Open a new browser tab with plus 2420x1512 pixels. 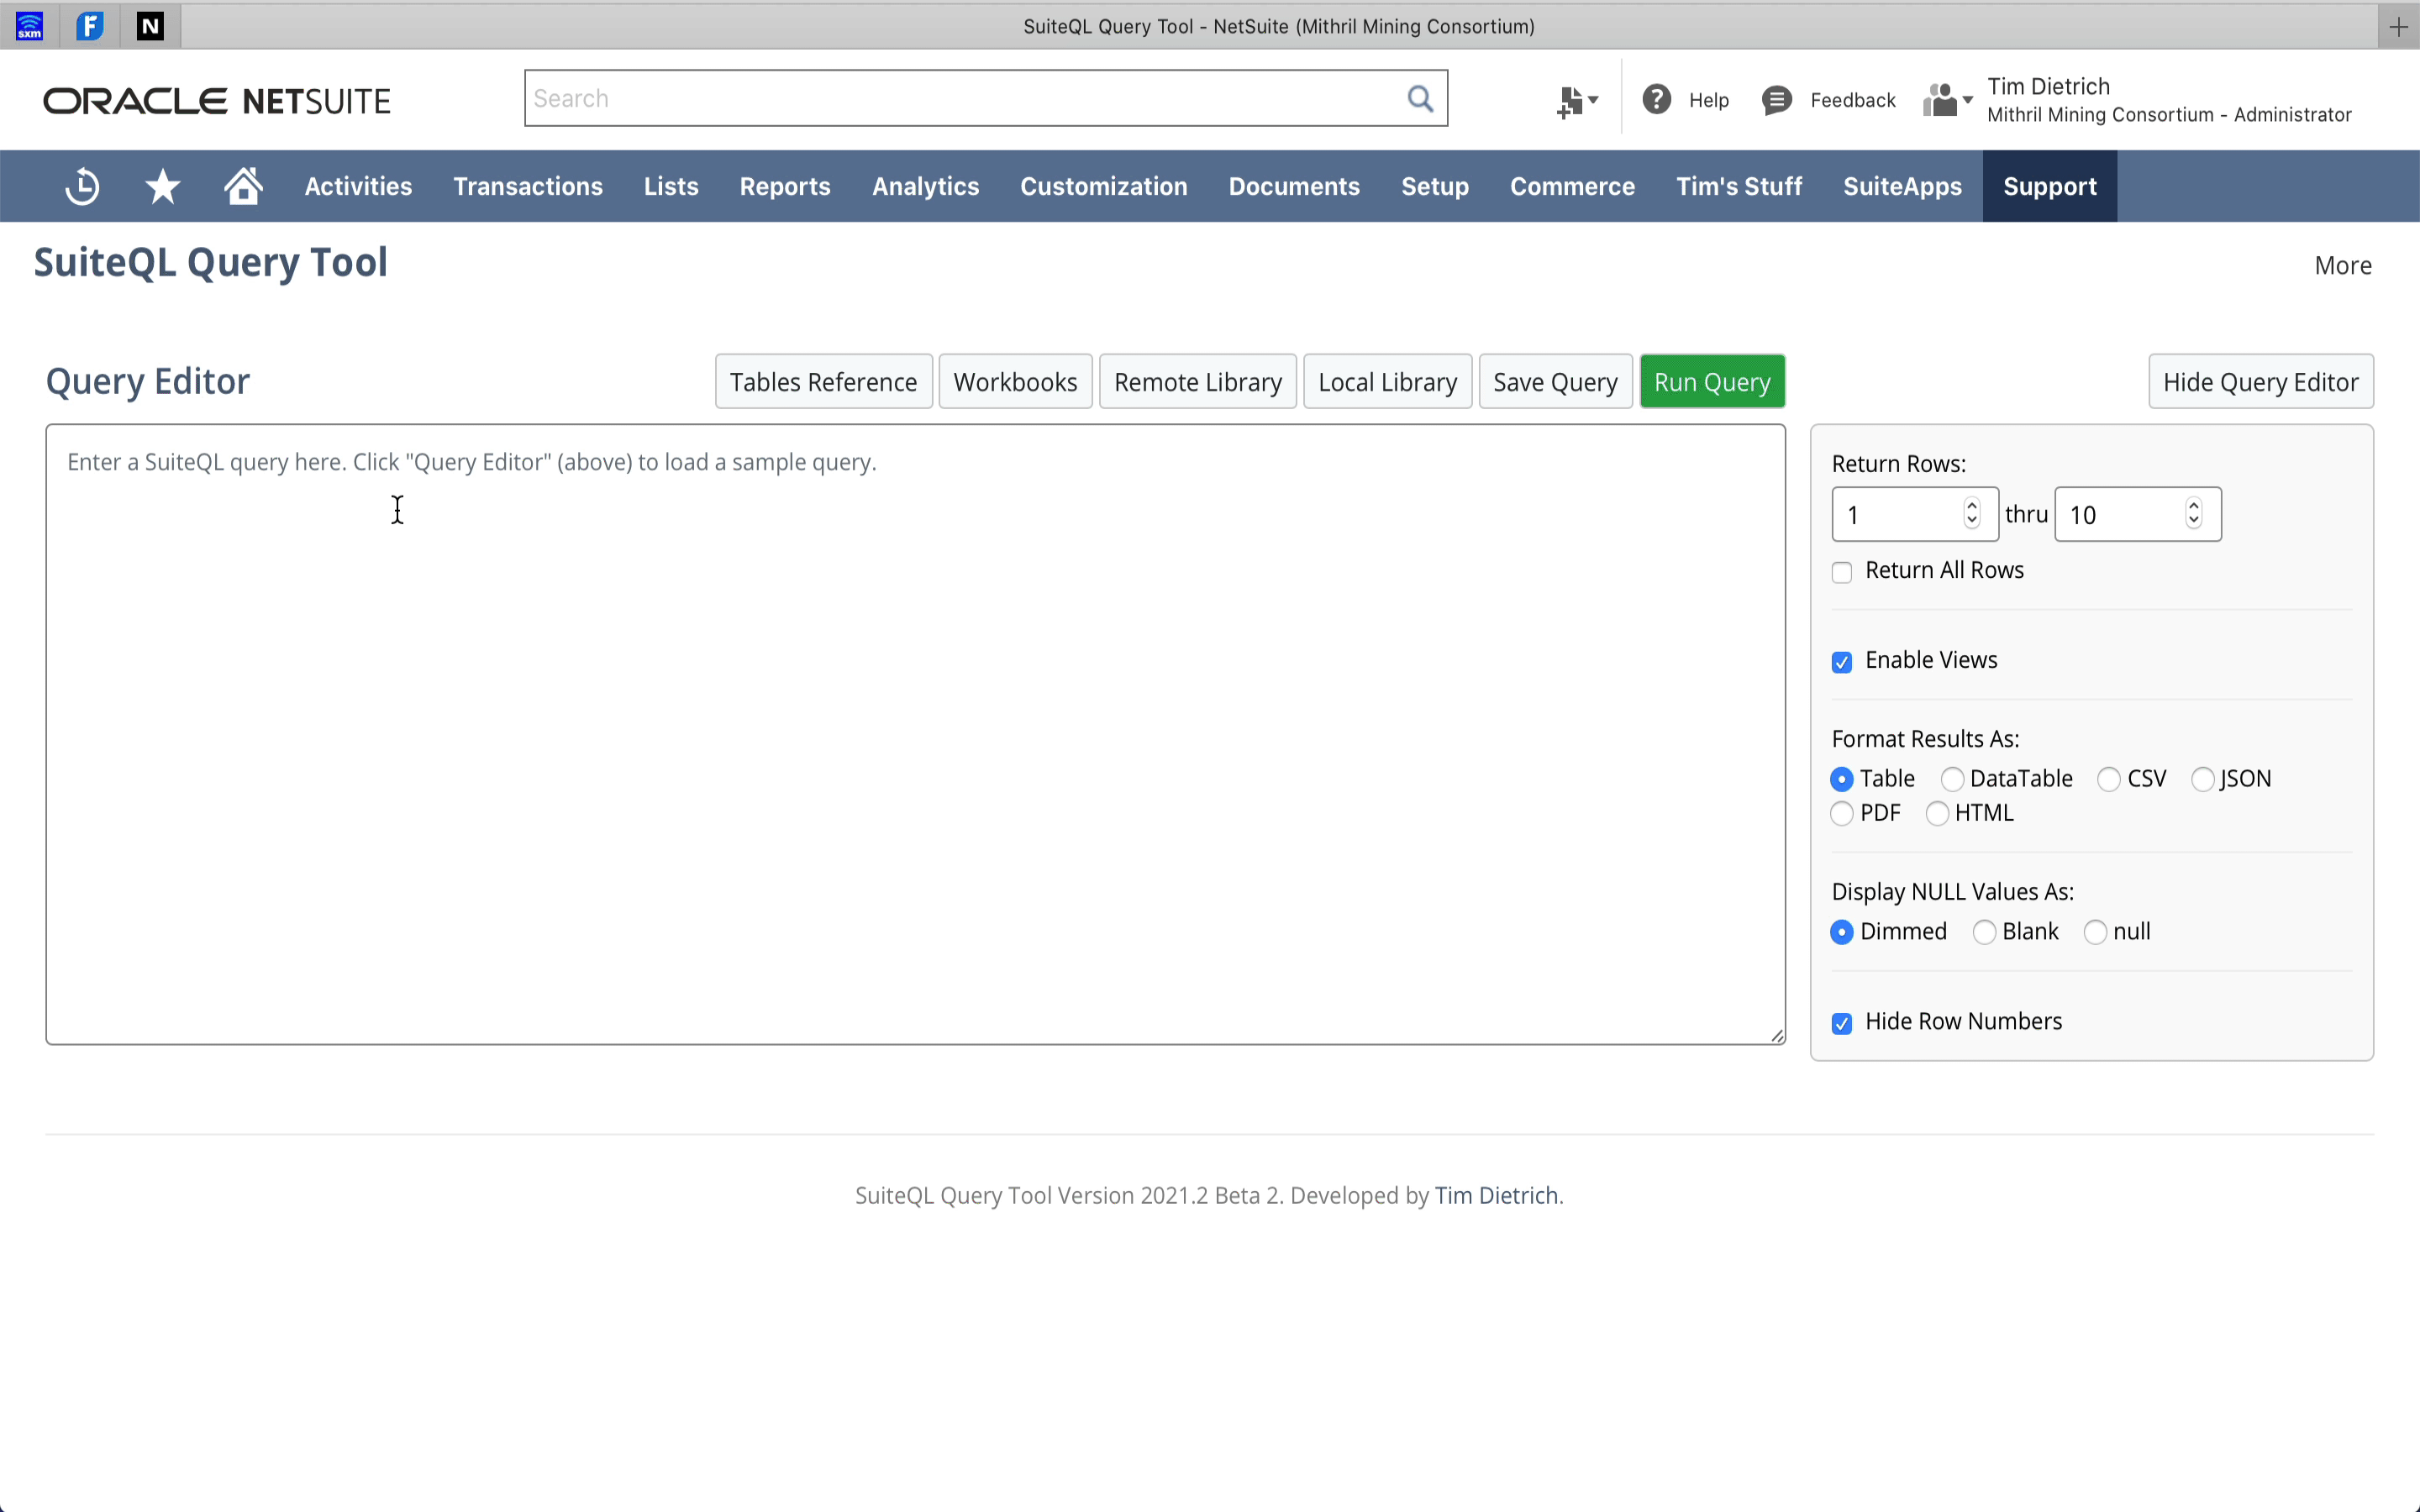(x=2398, y=27)
